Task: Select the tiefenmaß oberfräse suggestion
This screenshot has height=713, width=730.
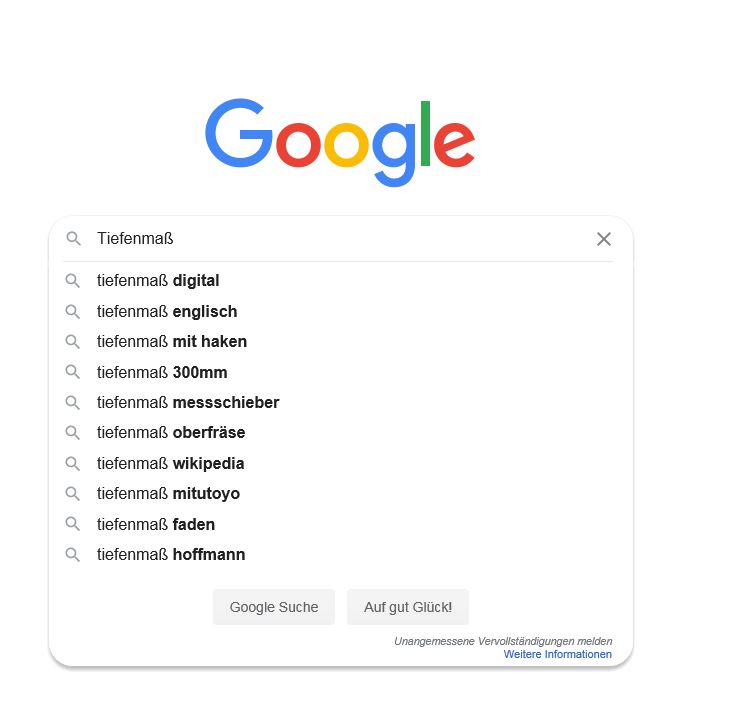Action: (x=339, y=433)
